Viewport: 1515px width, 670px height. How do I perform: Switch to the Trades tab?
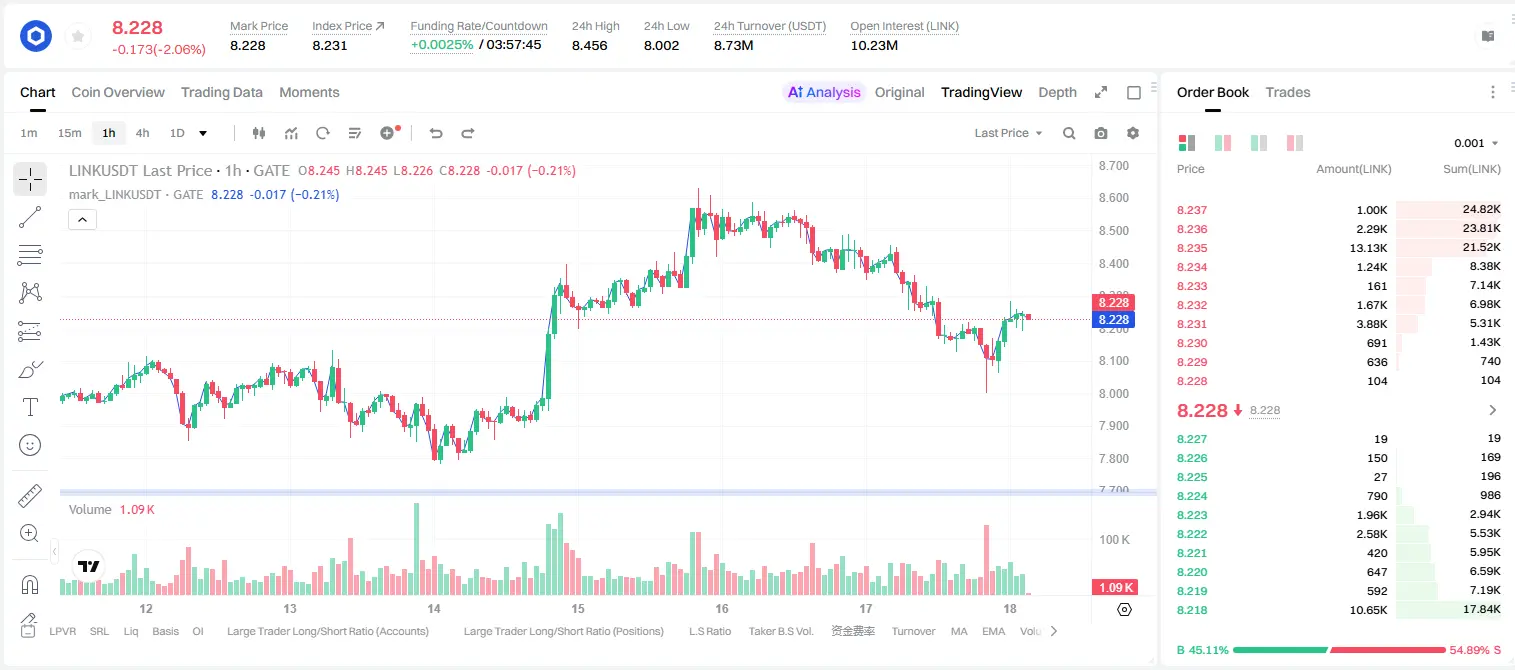pyautogui.click(x=1288, y=92)
